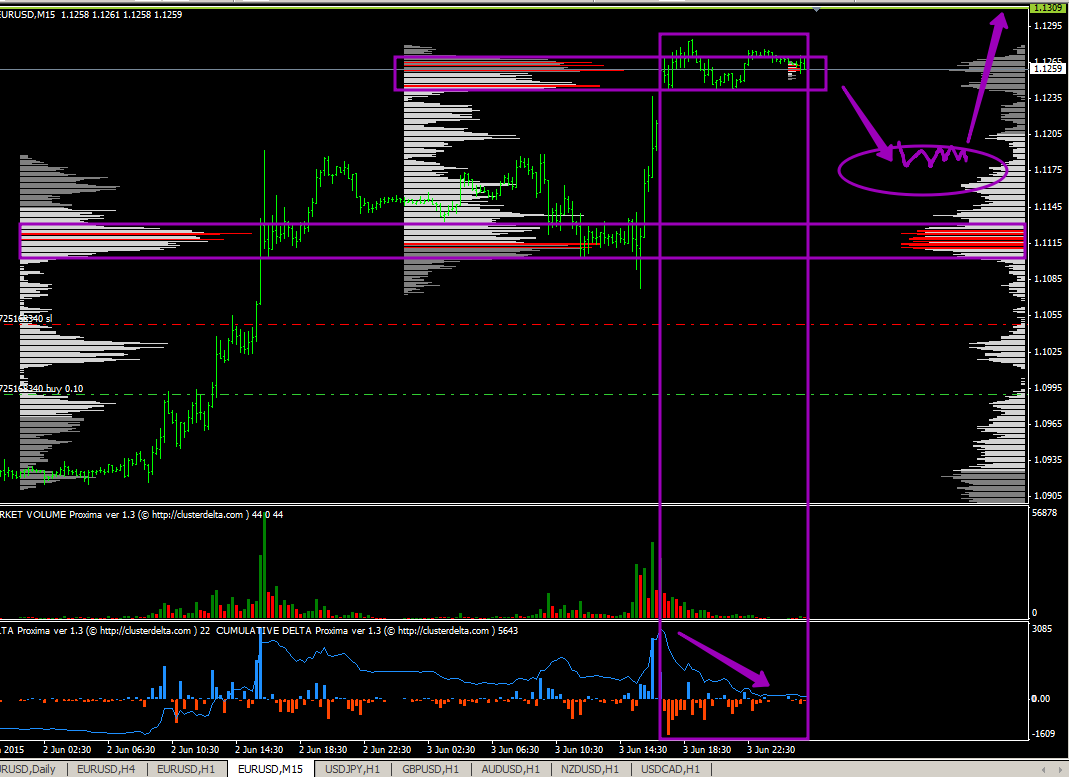
Task: Click the '2 Jun 18:30' time axis label
Action: [x=323, y=750]
